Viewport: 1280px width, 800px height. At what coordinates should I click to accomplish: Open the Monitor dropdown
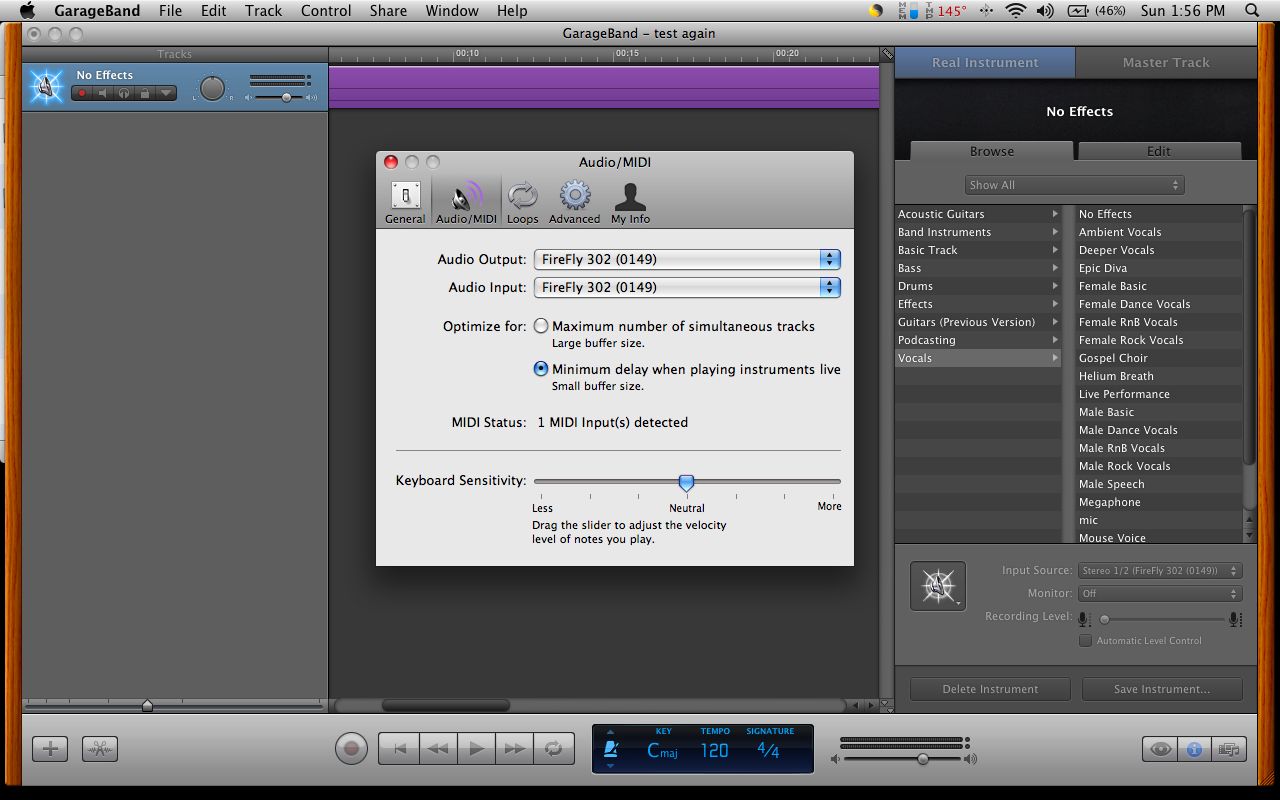click(1160, 593)
